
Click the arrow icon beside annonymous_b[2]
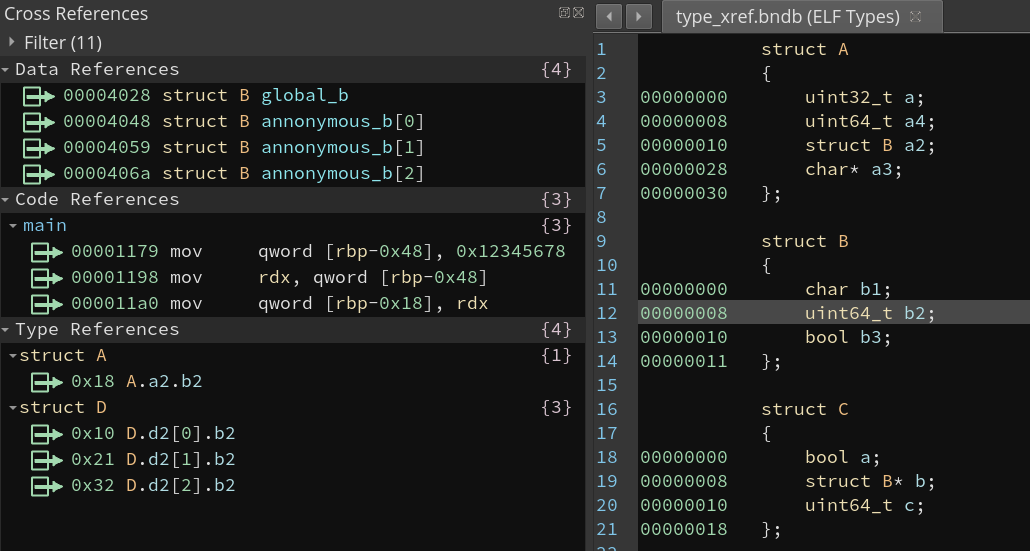pyautogui.click(x=39, y=174)
